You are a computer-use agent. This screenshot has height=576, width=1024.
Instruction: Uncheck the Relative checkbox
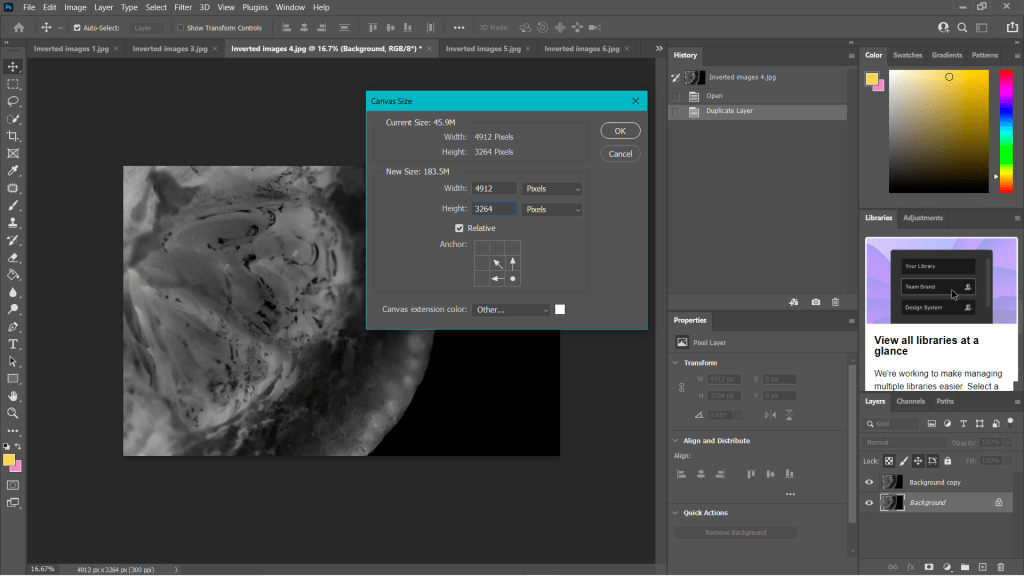pos(459,228)
